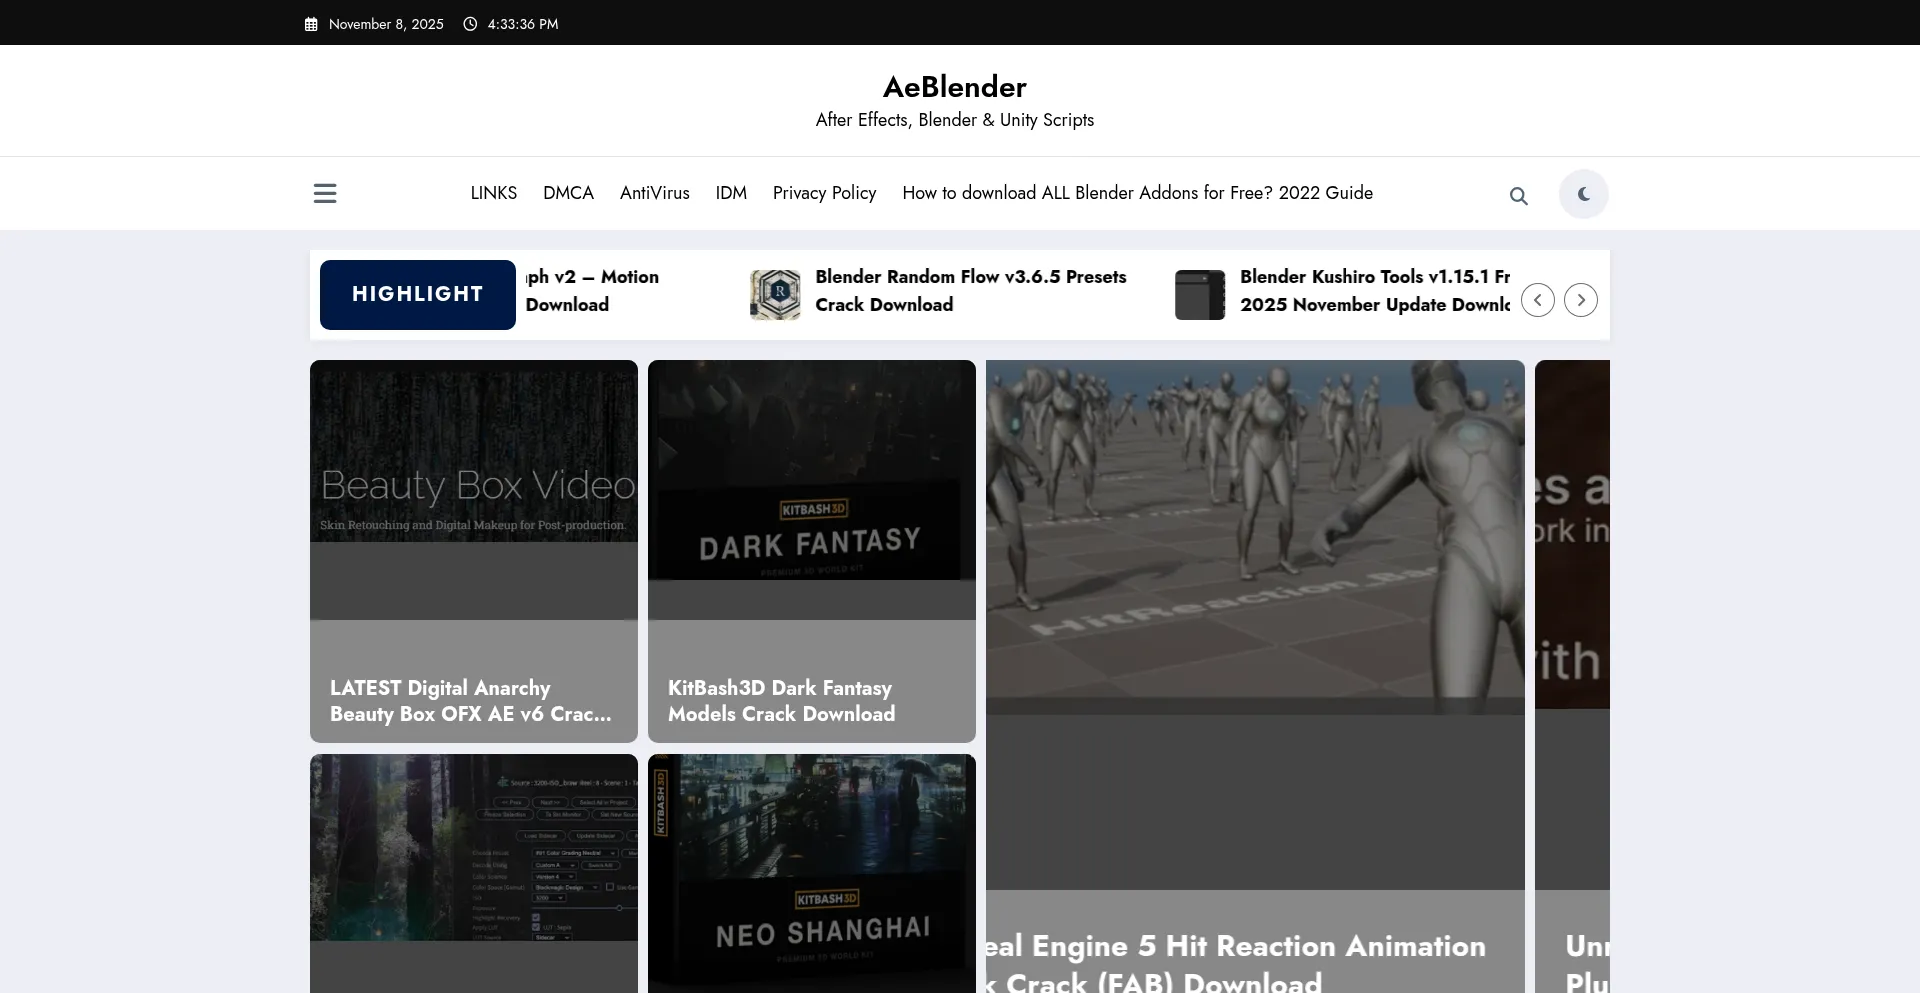Viewport: 1920px width, 993px height.
Task: Open Blender Random Flow v3.6.5 highlight link
Action: [x=970, y=290]
